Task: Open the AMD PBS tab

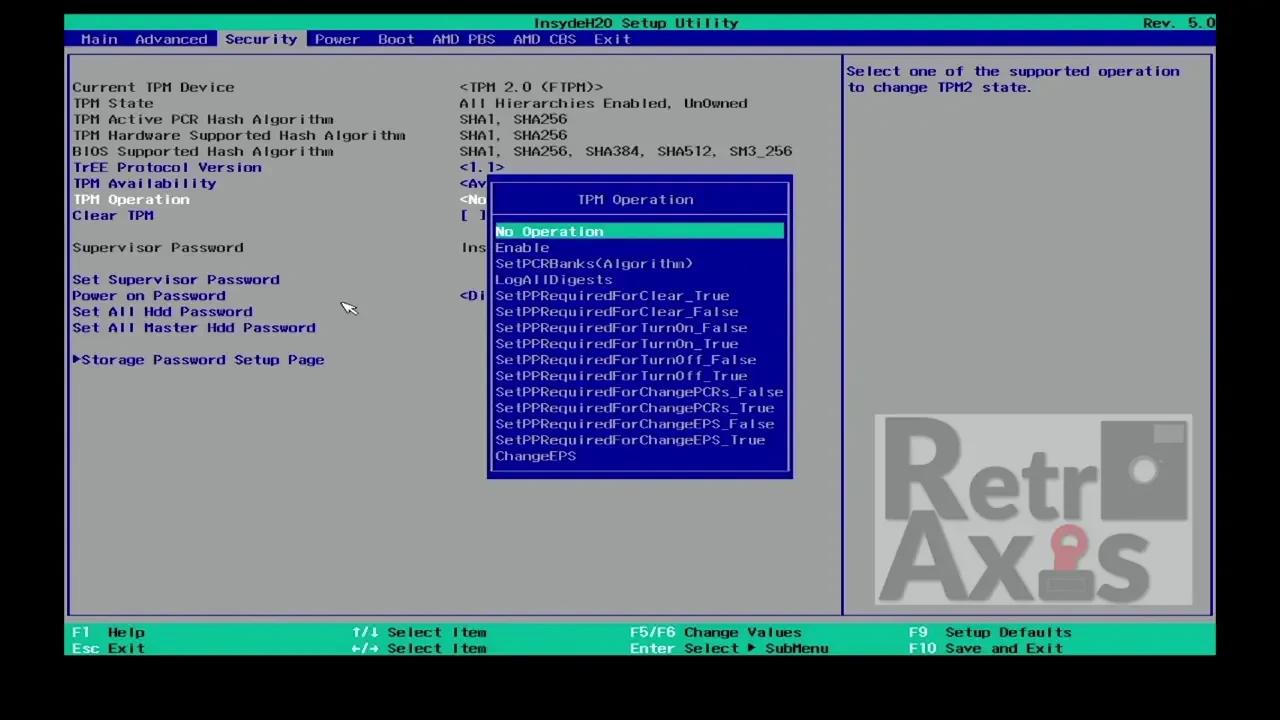Action: 463,39
